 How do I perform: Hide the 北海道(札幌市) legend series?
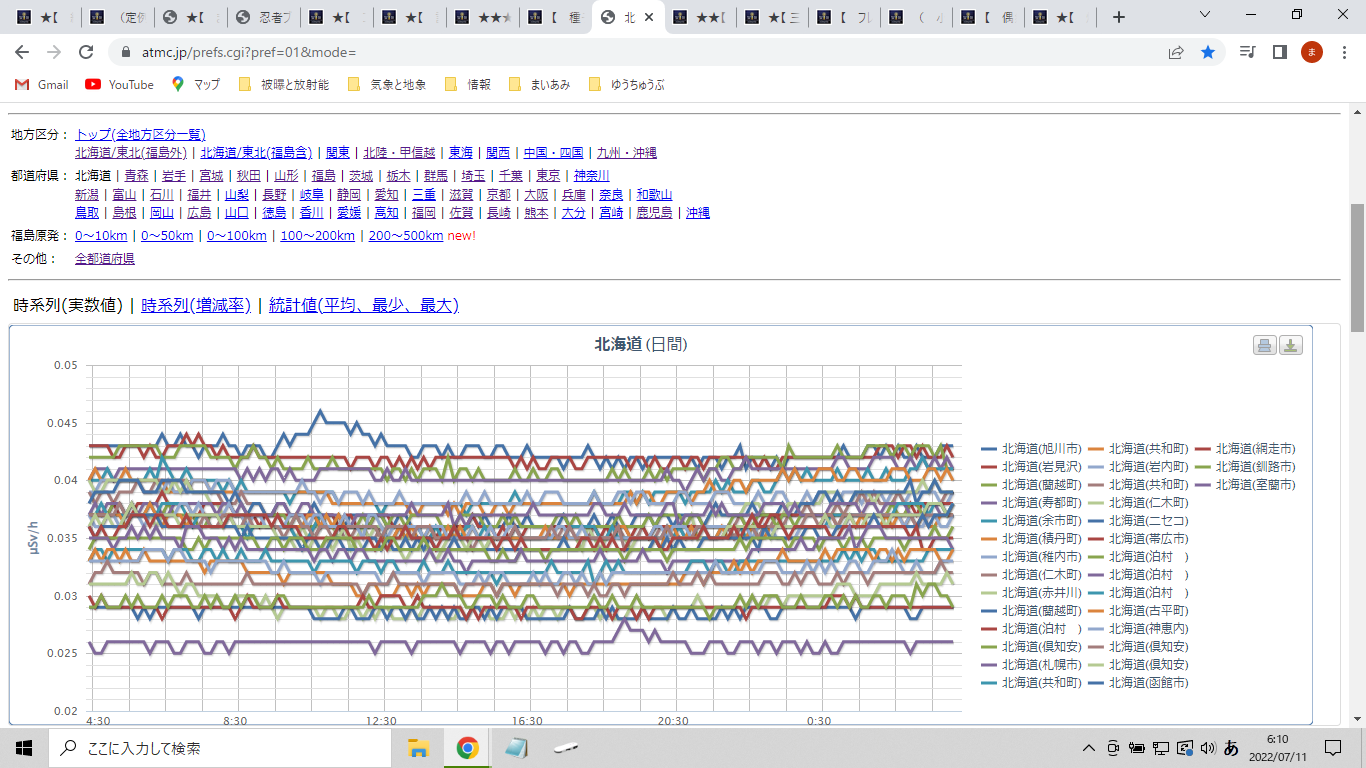coord(1031,665)
